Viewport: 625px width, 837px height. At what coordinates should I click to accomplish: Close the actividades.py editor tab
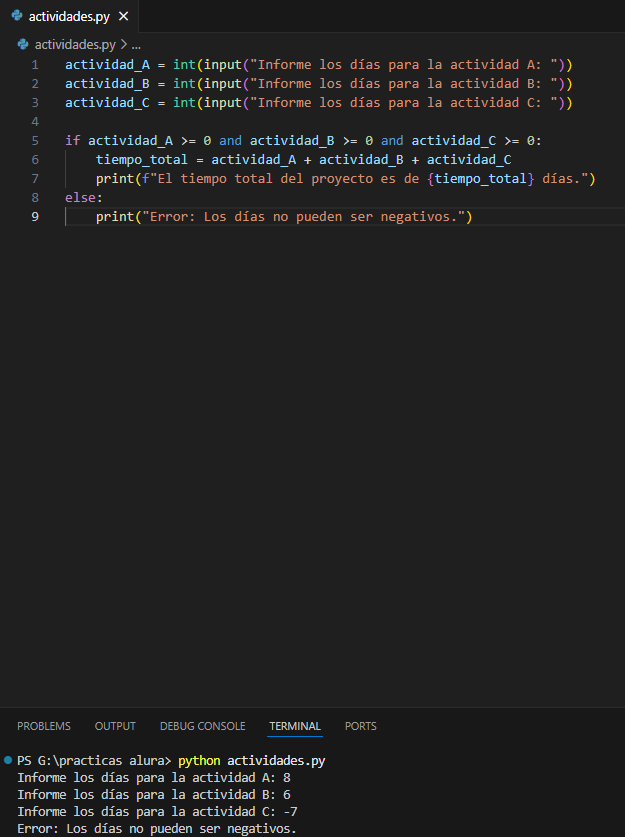click(123, 17)
